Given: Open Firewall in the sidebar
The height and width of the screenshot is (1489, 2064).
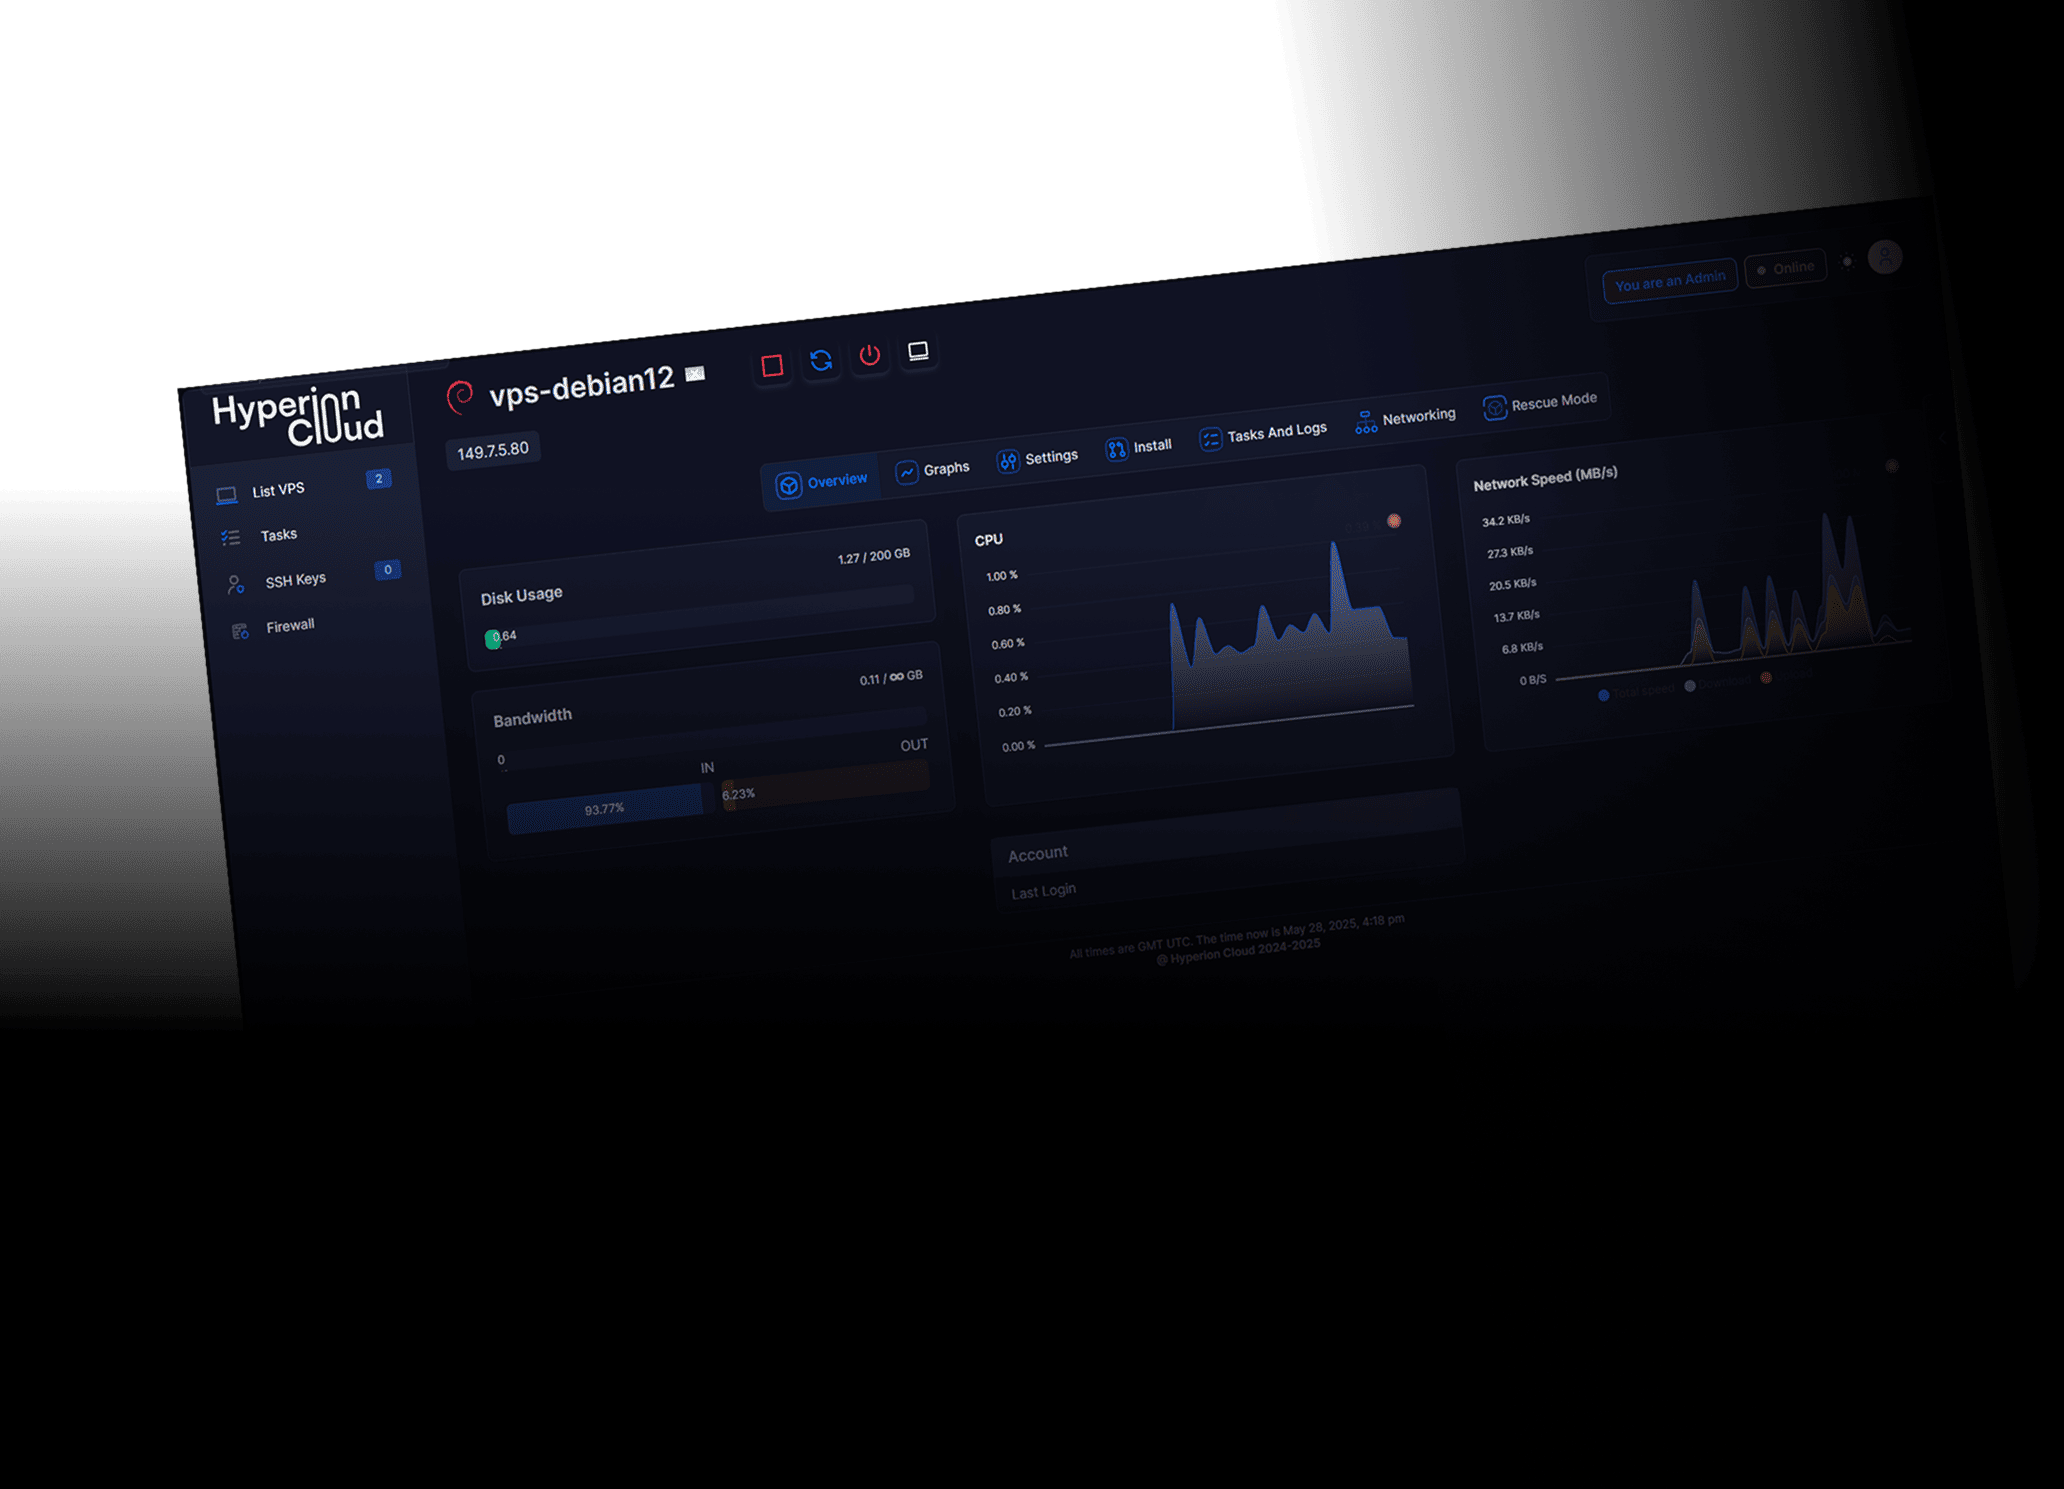Looking at the screenshot, I should pyautogui.click(x=274, y=628).
